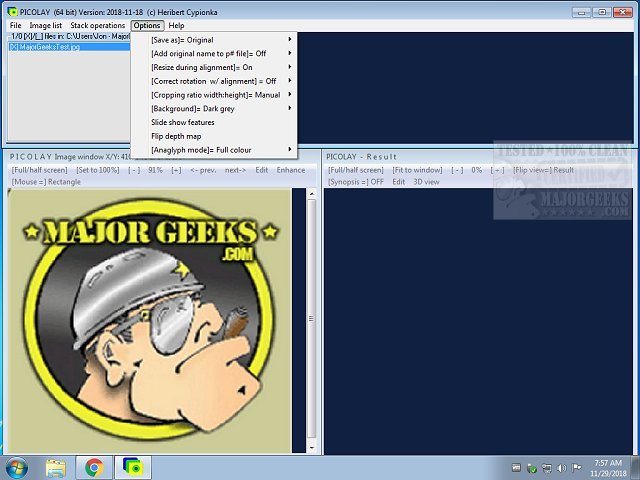Toggle Full/half screen in Image window
The height and width of the screenshot is (480, 640).
tap(40, 170)
